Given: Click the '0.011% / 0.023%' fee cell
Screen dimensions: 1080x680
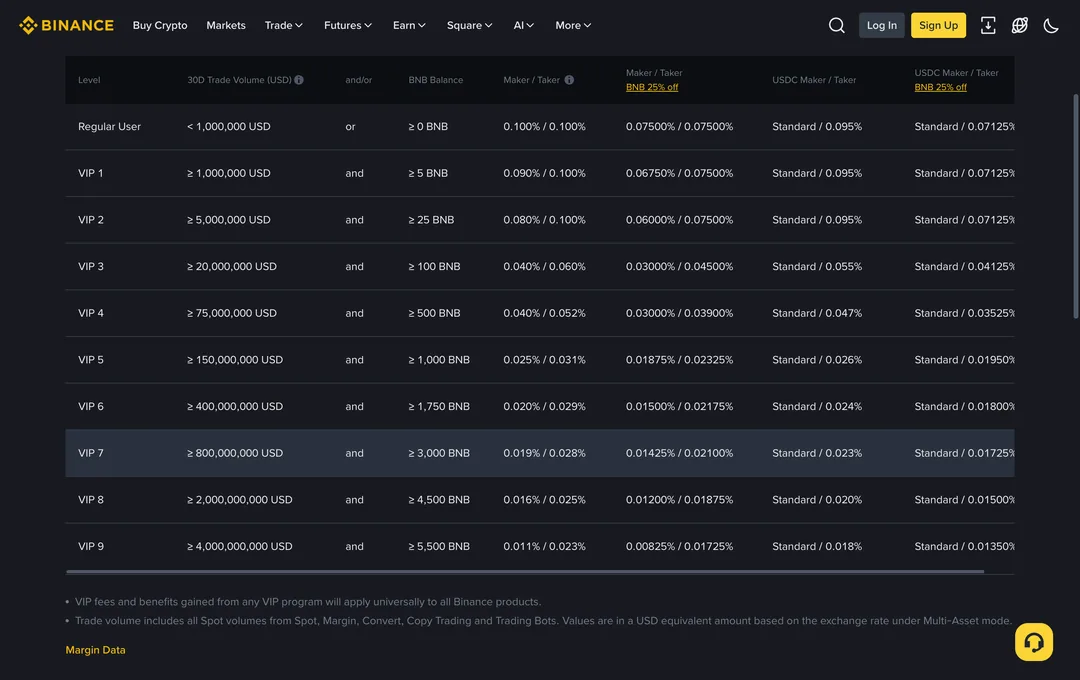Looking at the screenshot, I should [544, 546].
